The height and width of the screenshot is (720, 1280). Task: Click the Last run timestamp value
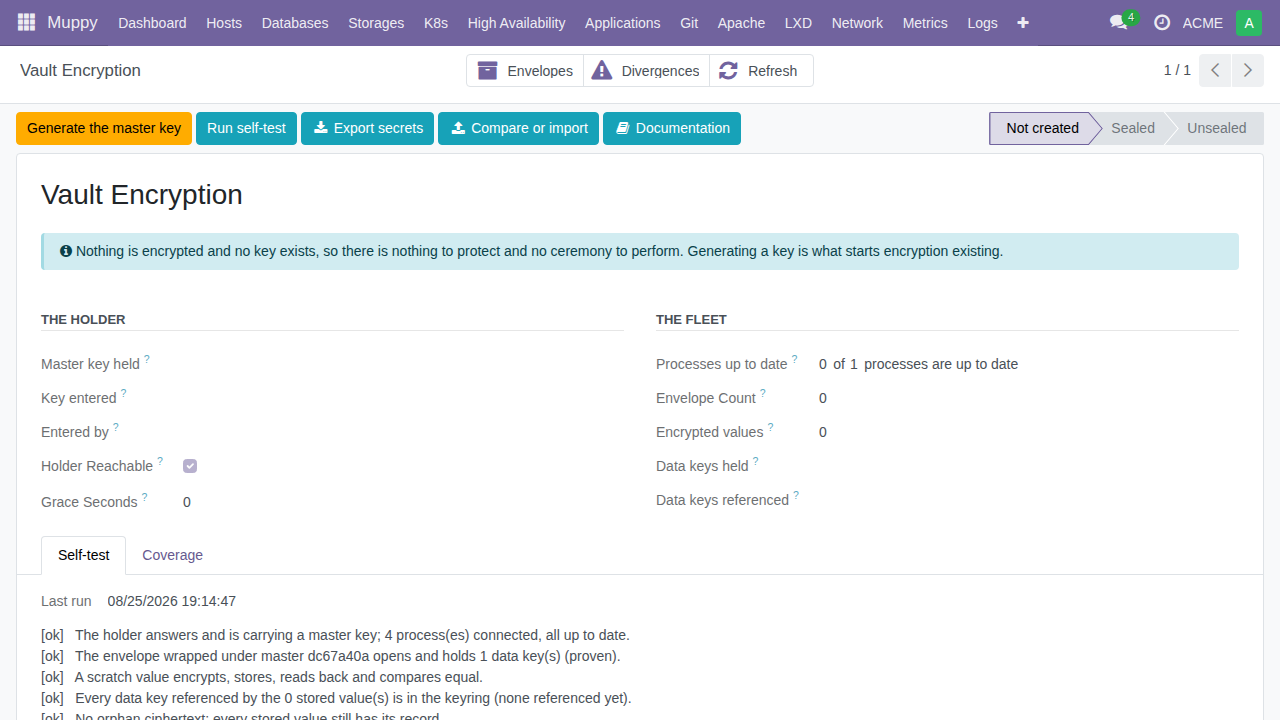[x=172, y=601]
